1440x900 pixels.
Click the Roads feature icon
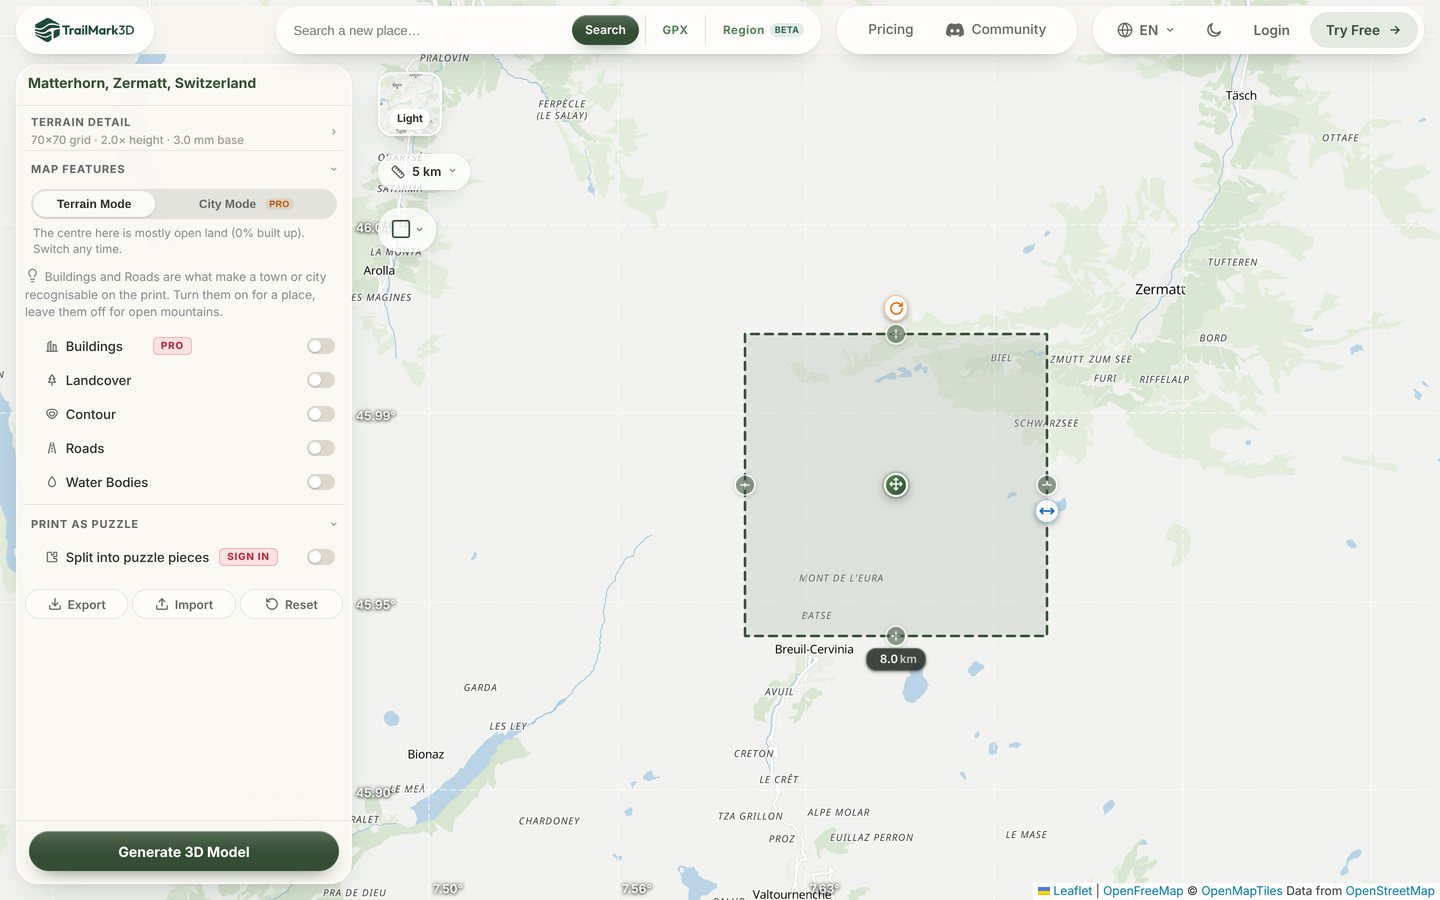[x=52, y=448]
